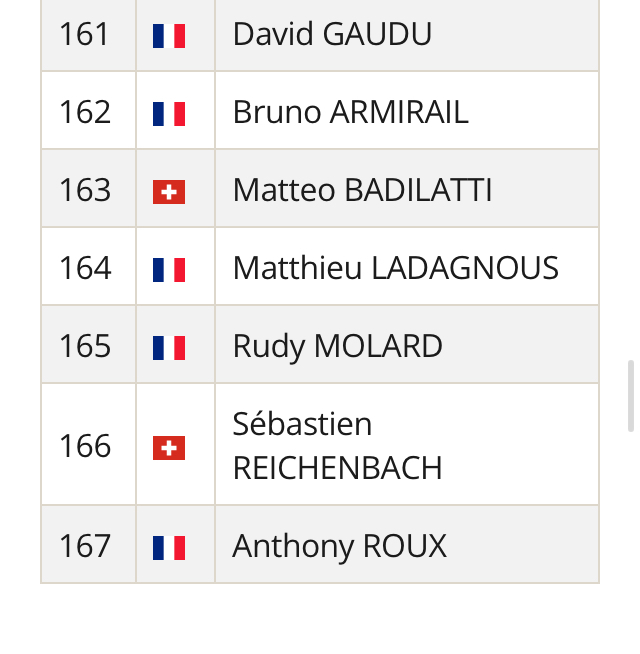This screenshot has width=640, height=654.
Task: Select Anthony ROUX in the list
Action: tap(339, 546)
